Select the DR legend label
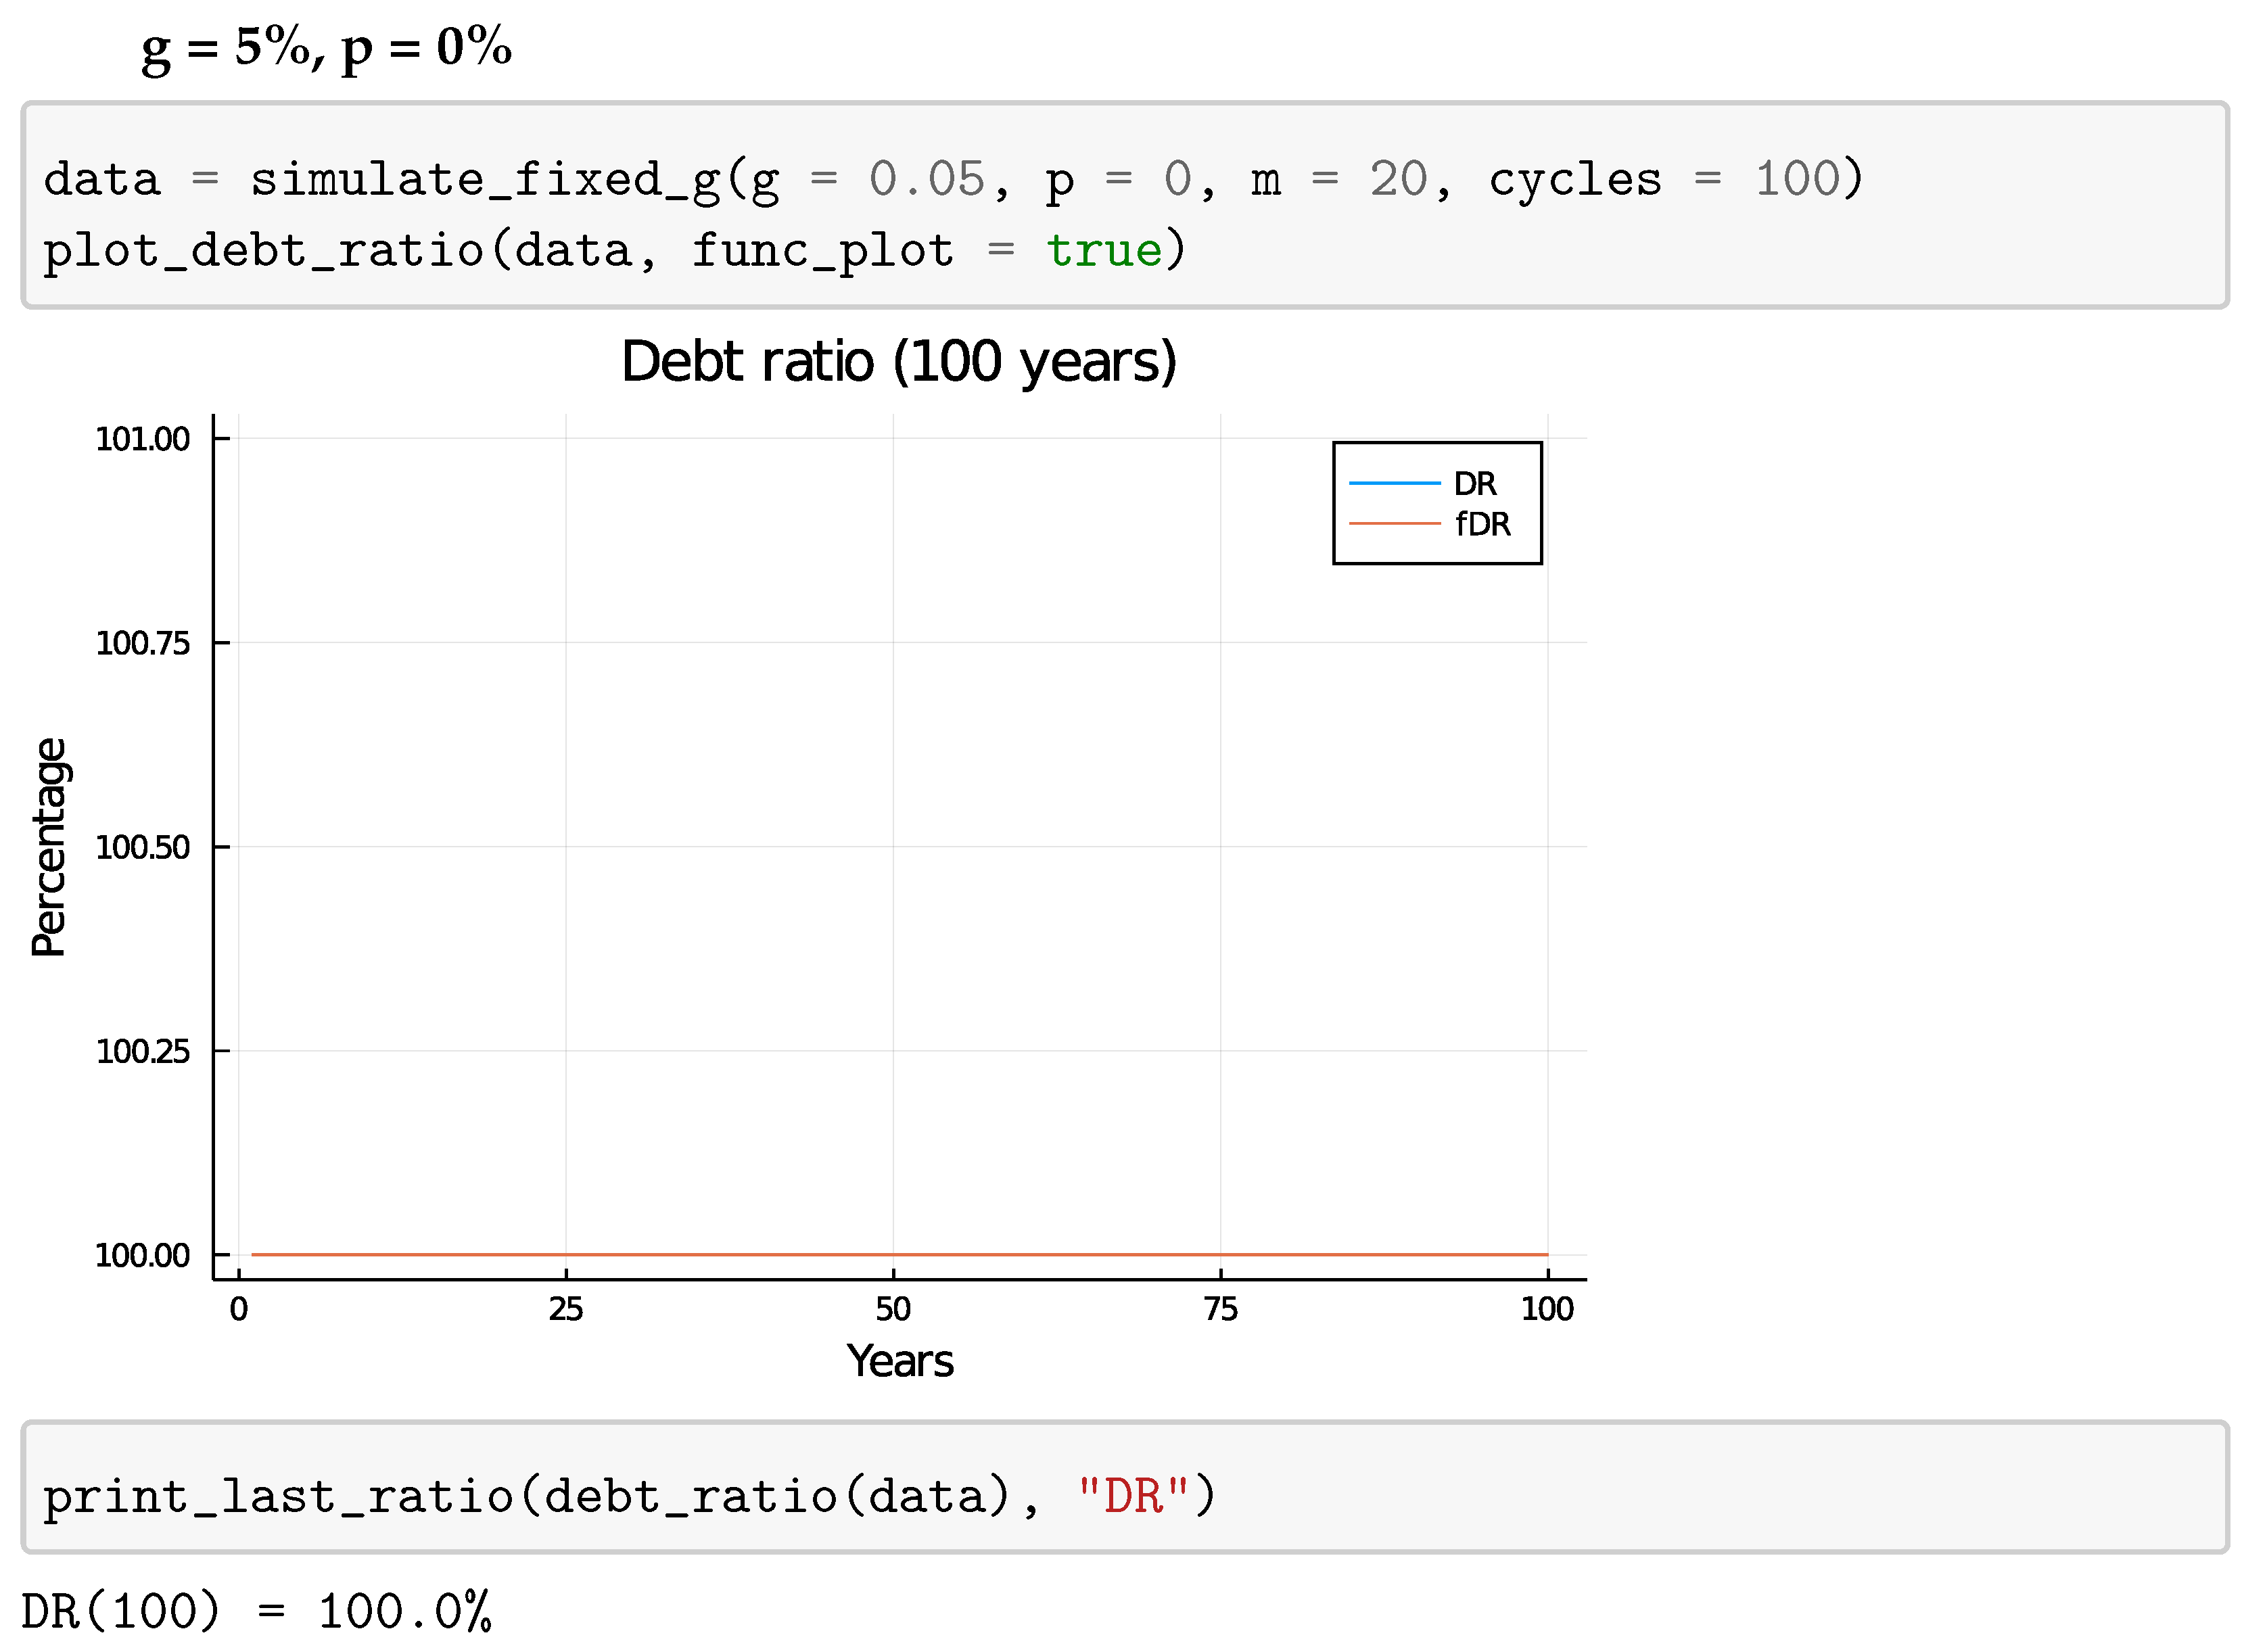The image size is (2244, 1652). pos(1474,484)
